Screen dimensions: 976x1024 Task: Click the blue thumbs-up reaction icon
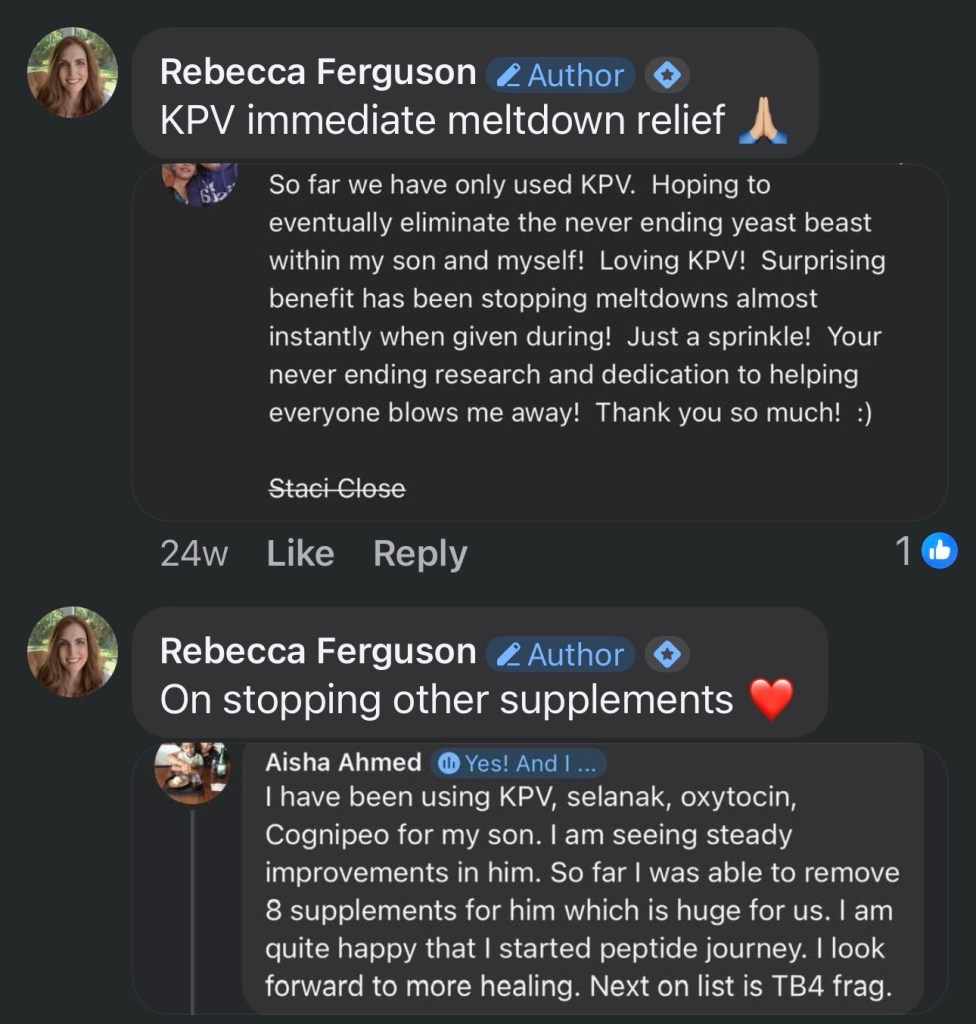click(x=939, y=550)
